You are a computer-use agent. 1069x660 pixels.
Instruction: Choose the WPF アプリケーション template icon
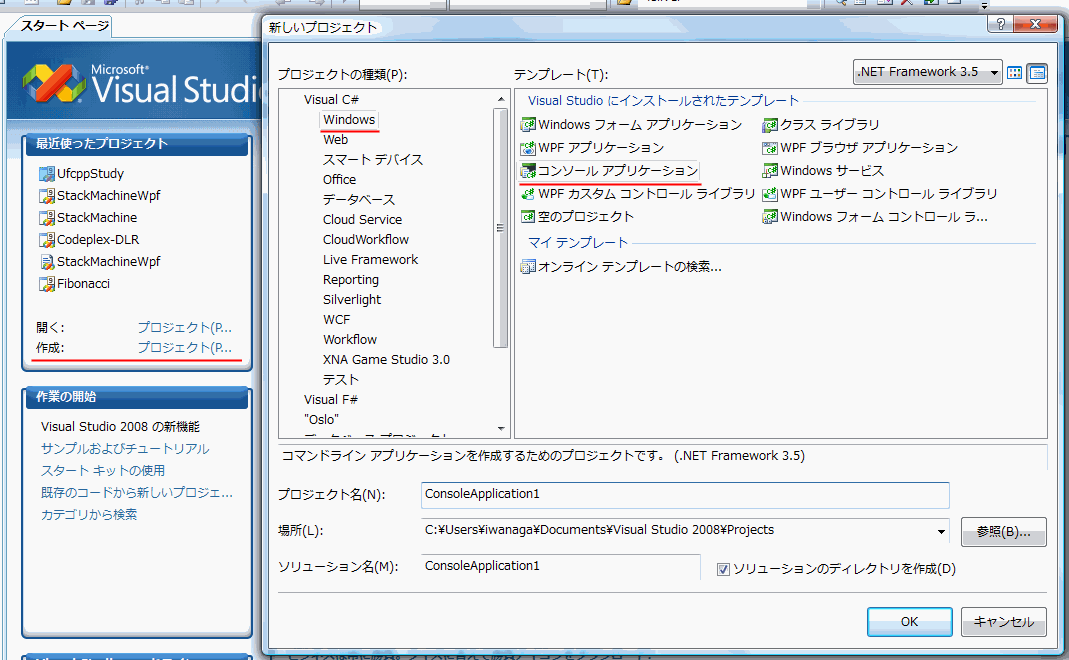pos(528,148)
